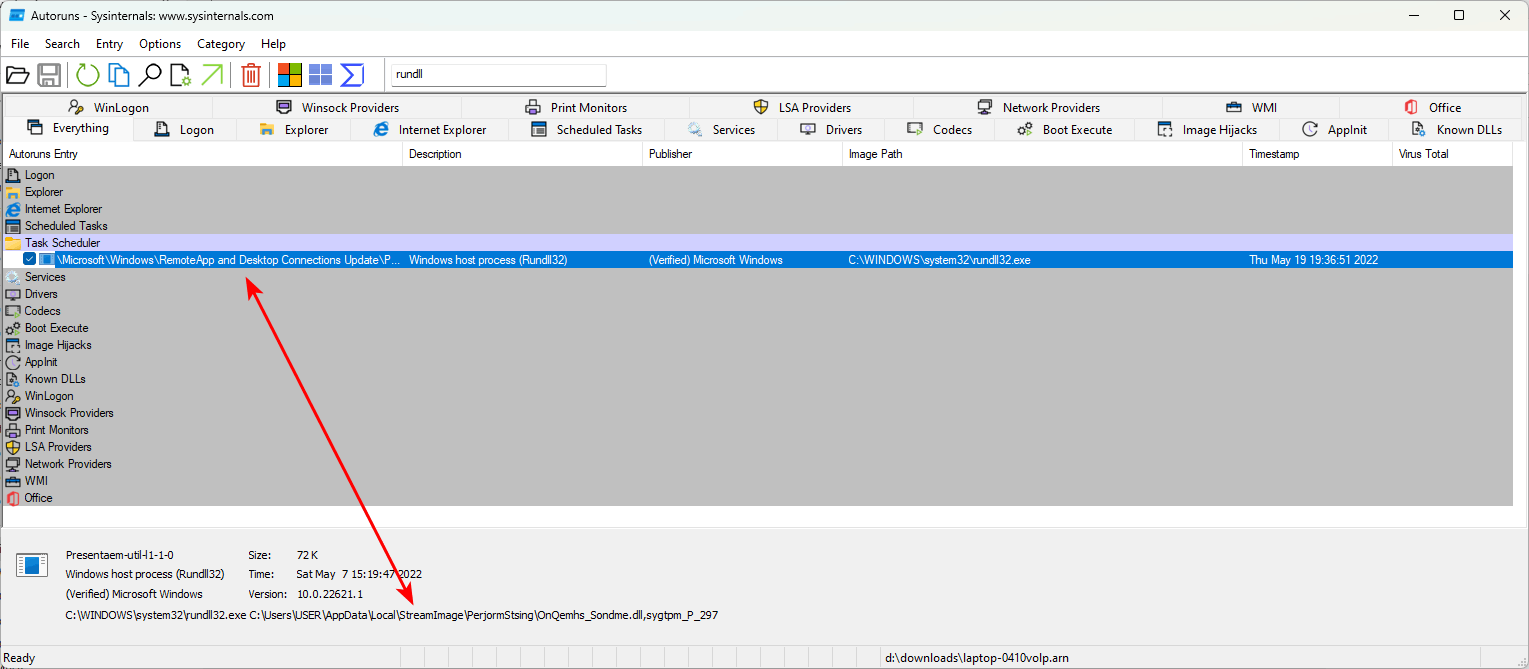1529x669 pixels.
Task: Uncheck the RemoteApp scheduled task entry checkbox
Action: [x=30, y=260]
